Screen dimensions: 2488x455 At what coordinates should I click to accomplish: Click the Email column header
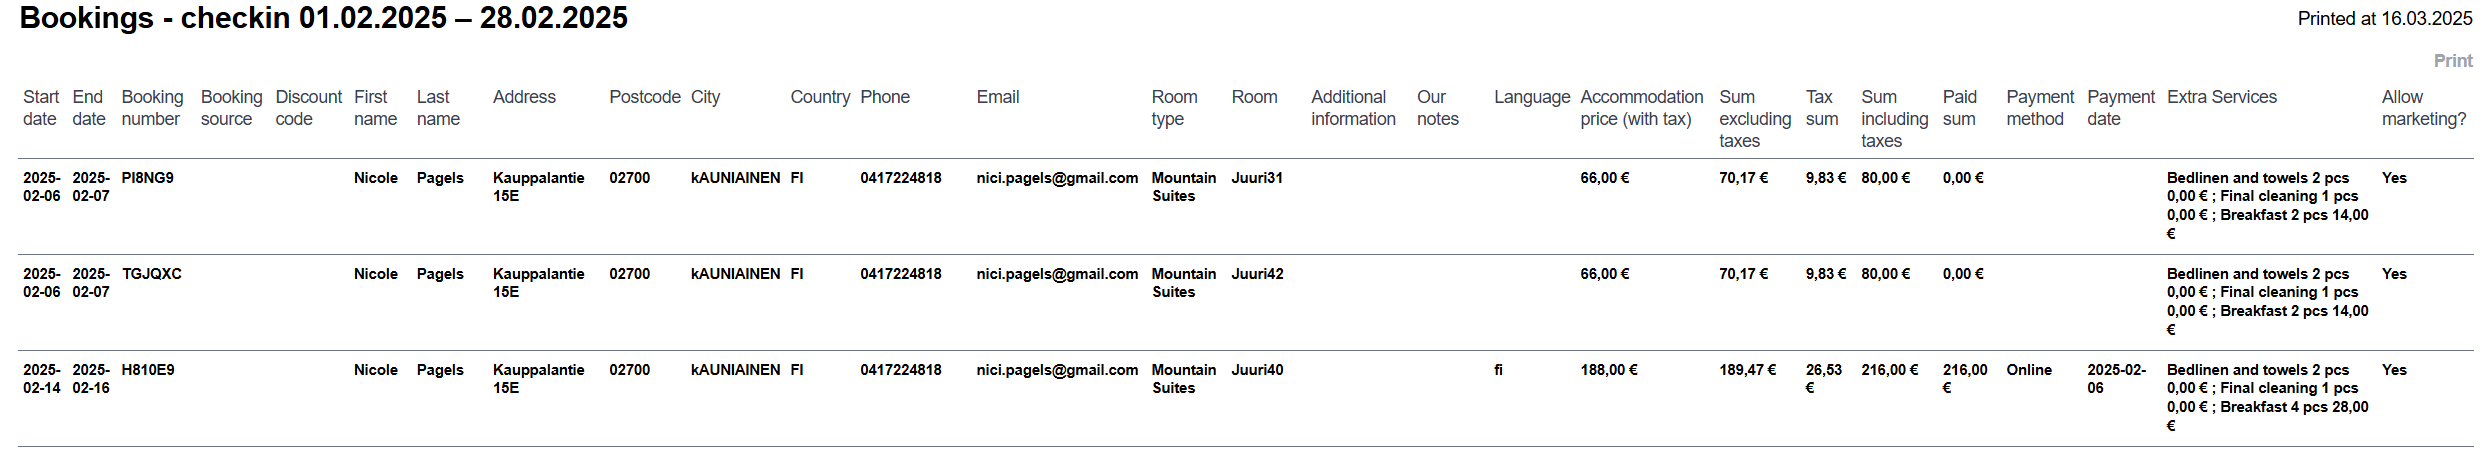point(997,97)
